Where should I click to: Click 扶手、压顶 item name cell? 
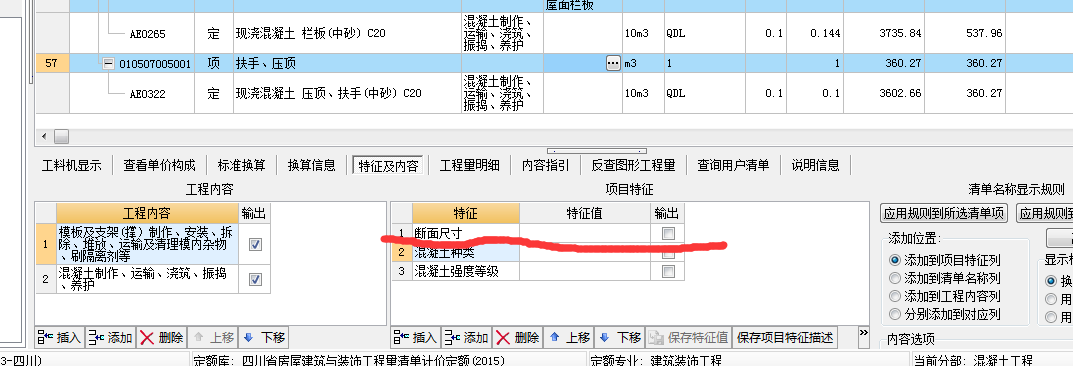click(347, 63)
